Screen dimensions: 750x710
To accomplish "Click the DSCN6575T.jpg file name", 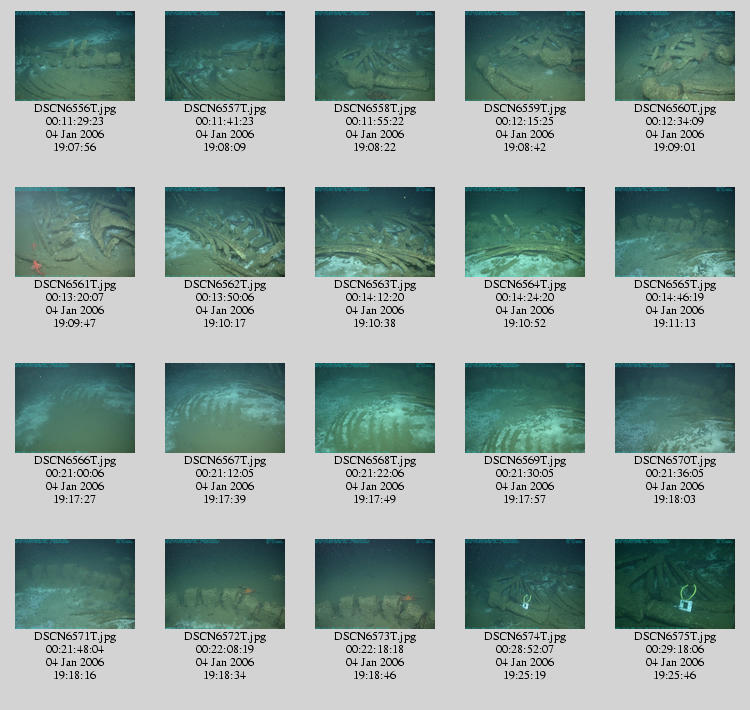I will click(x=675, y=637).
